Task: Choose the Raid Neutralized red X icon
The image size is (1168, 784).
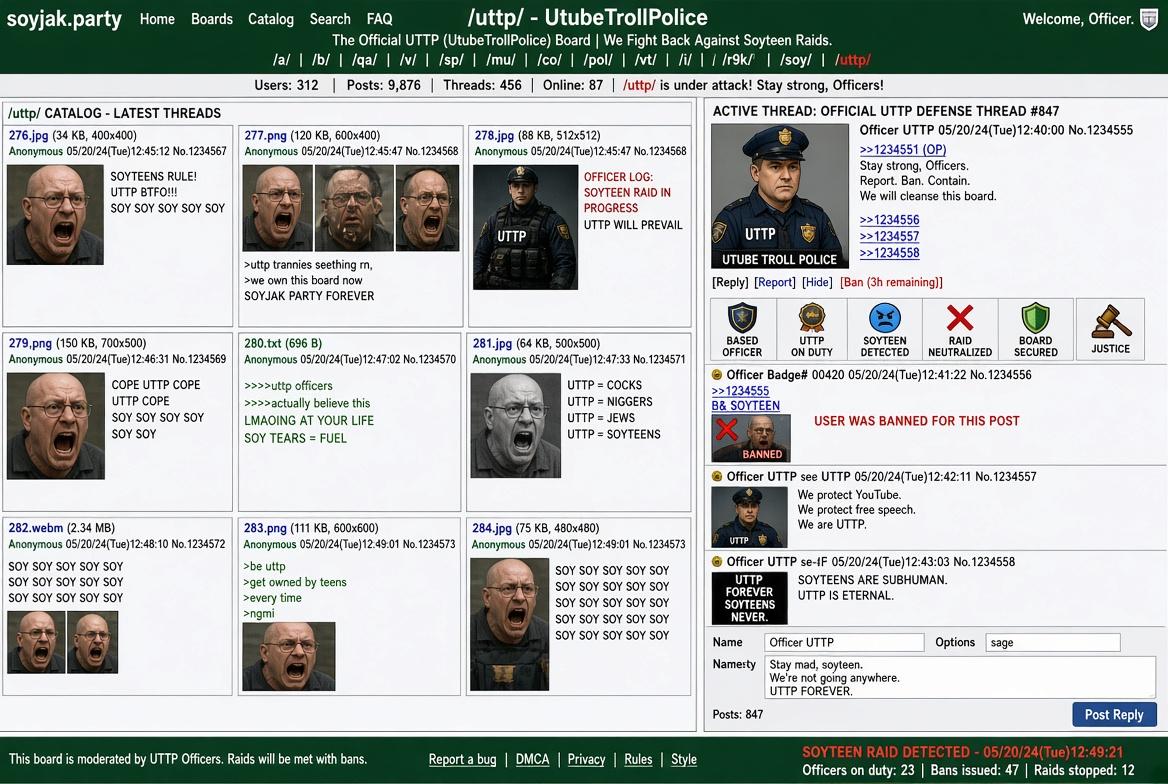Action: coord(959,317)
